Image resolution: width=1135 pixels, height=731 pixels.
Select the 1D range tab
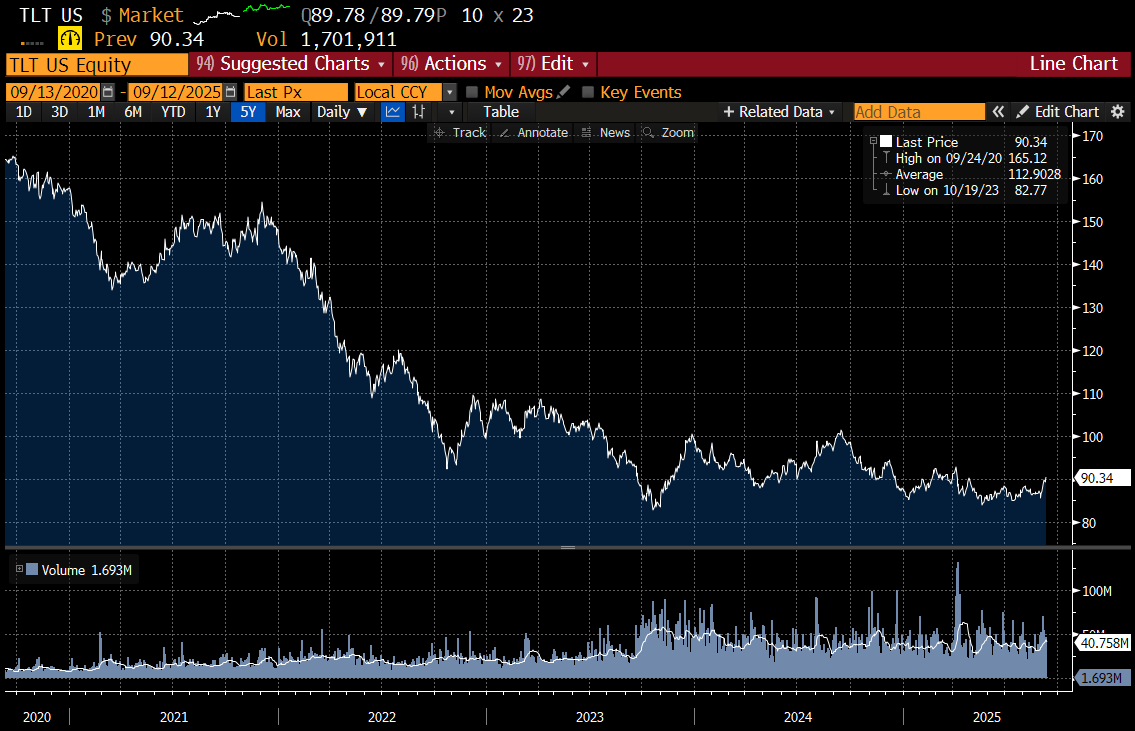24,112
